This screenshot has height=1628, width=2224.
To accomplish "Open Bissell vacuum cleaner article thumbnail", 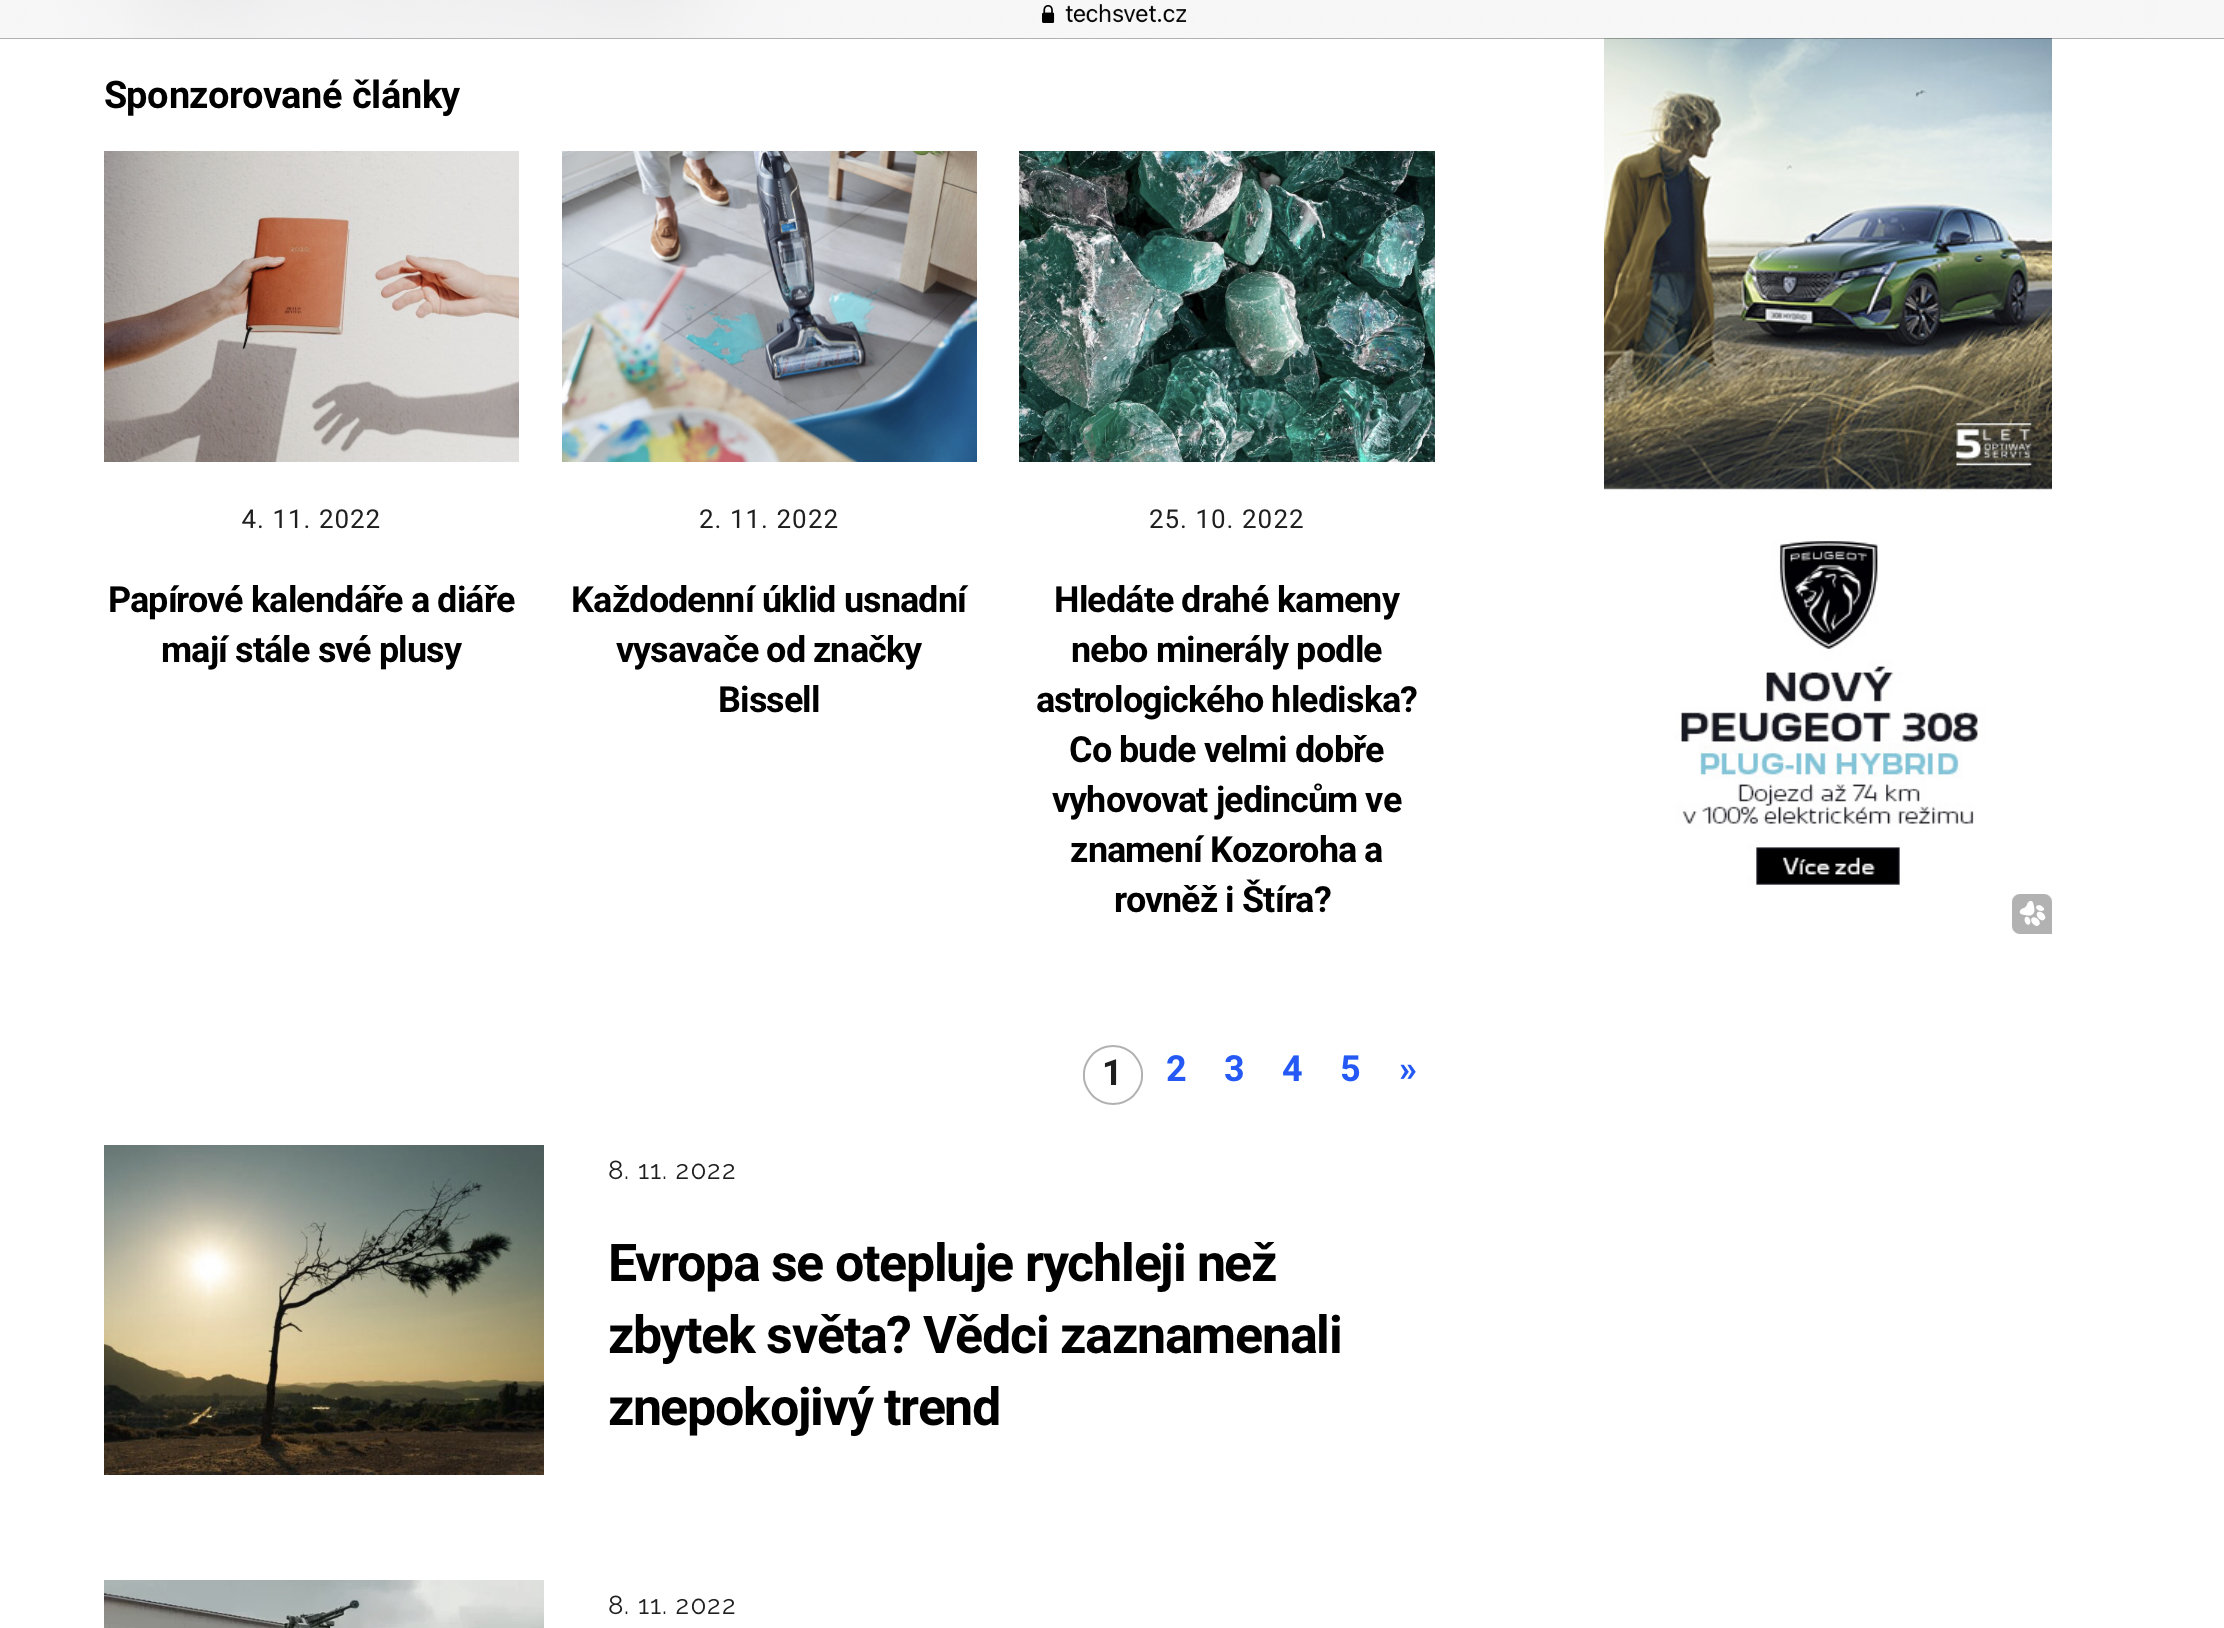I will pos(769,306).
